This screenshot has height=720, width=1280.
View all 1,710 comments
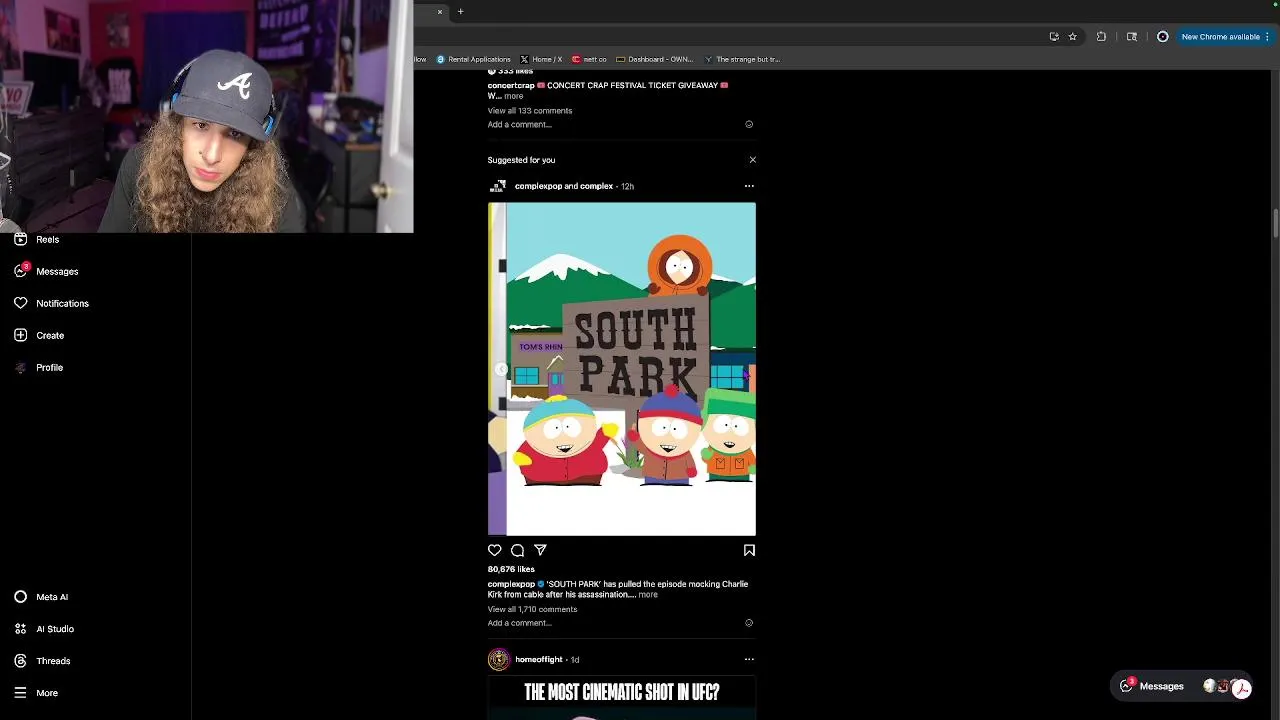click(x=532, y=609)
